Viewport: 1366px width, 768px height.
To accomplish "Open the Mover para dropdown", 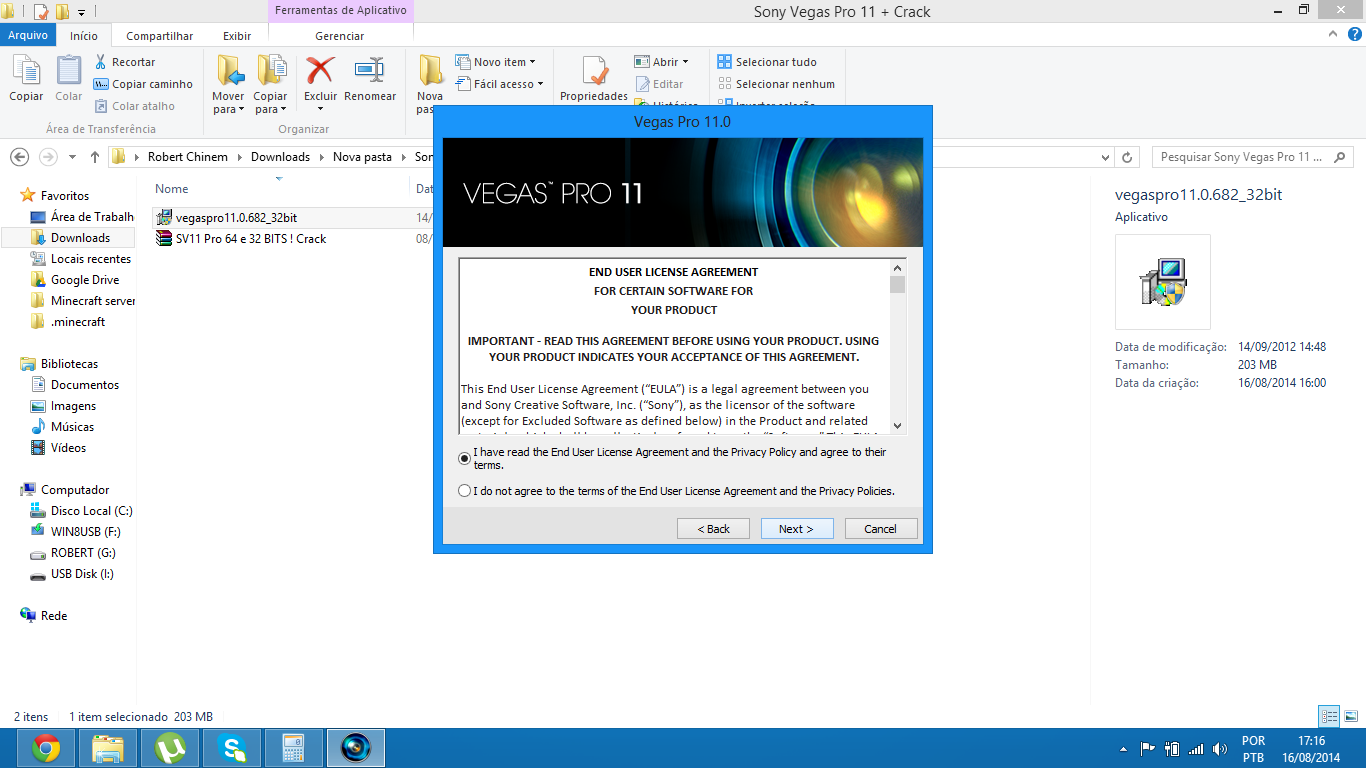I will point(229,103).
